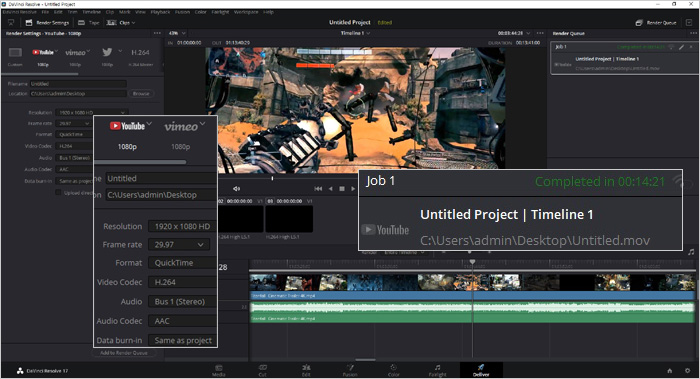Open the Fairlight menu
This screenshot has width=700, height=379.
pyautogui.click(x=221, y=12)
